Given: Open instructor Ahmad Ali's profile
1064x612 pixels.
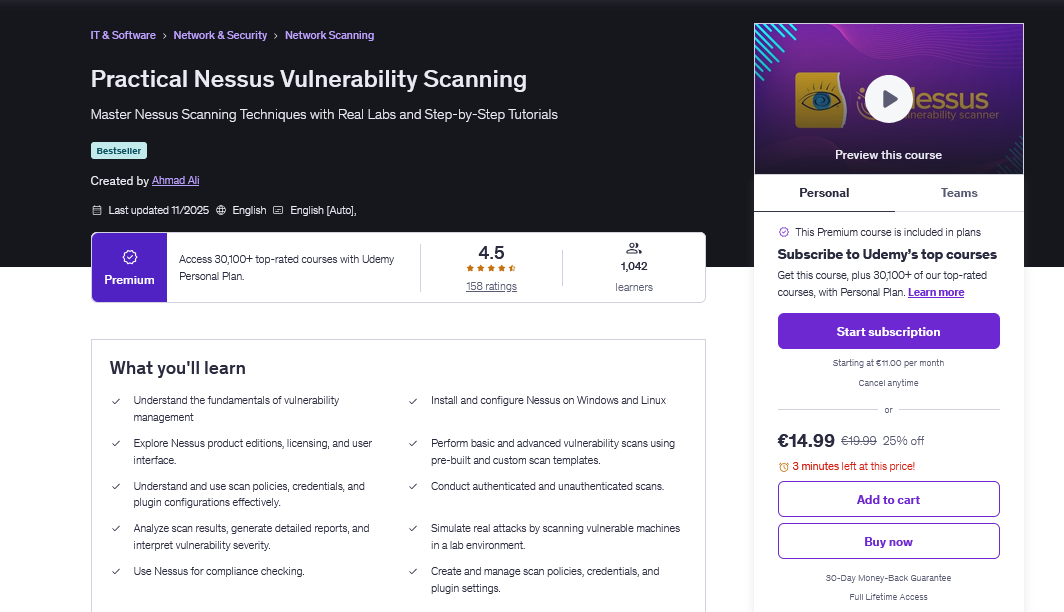Looking at the screenshot, I should tap(175, 180).
